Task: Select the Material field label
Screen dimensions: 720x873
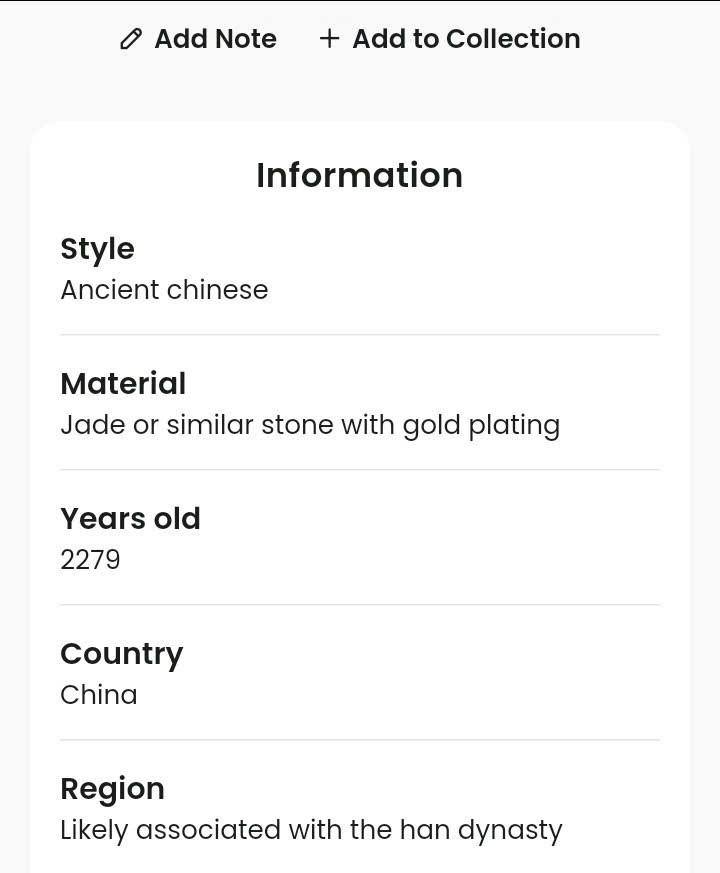Action: coord(123,384)
